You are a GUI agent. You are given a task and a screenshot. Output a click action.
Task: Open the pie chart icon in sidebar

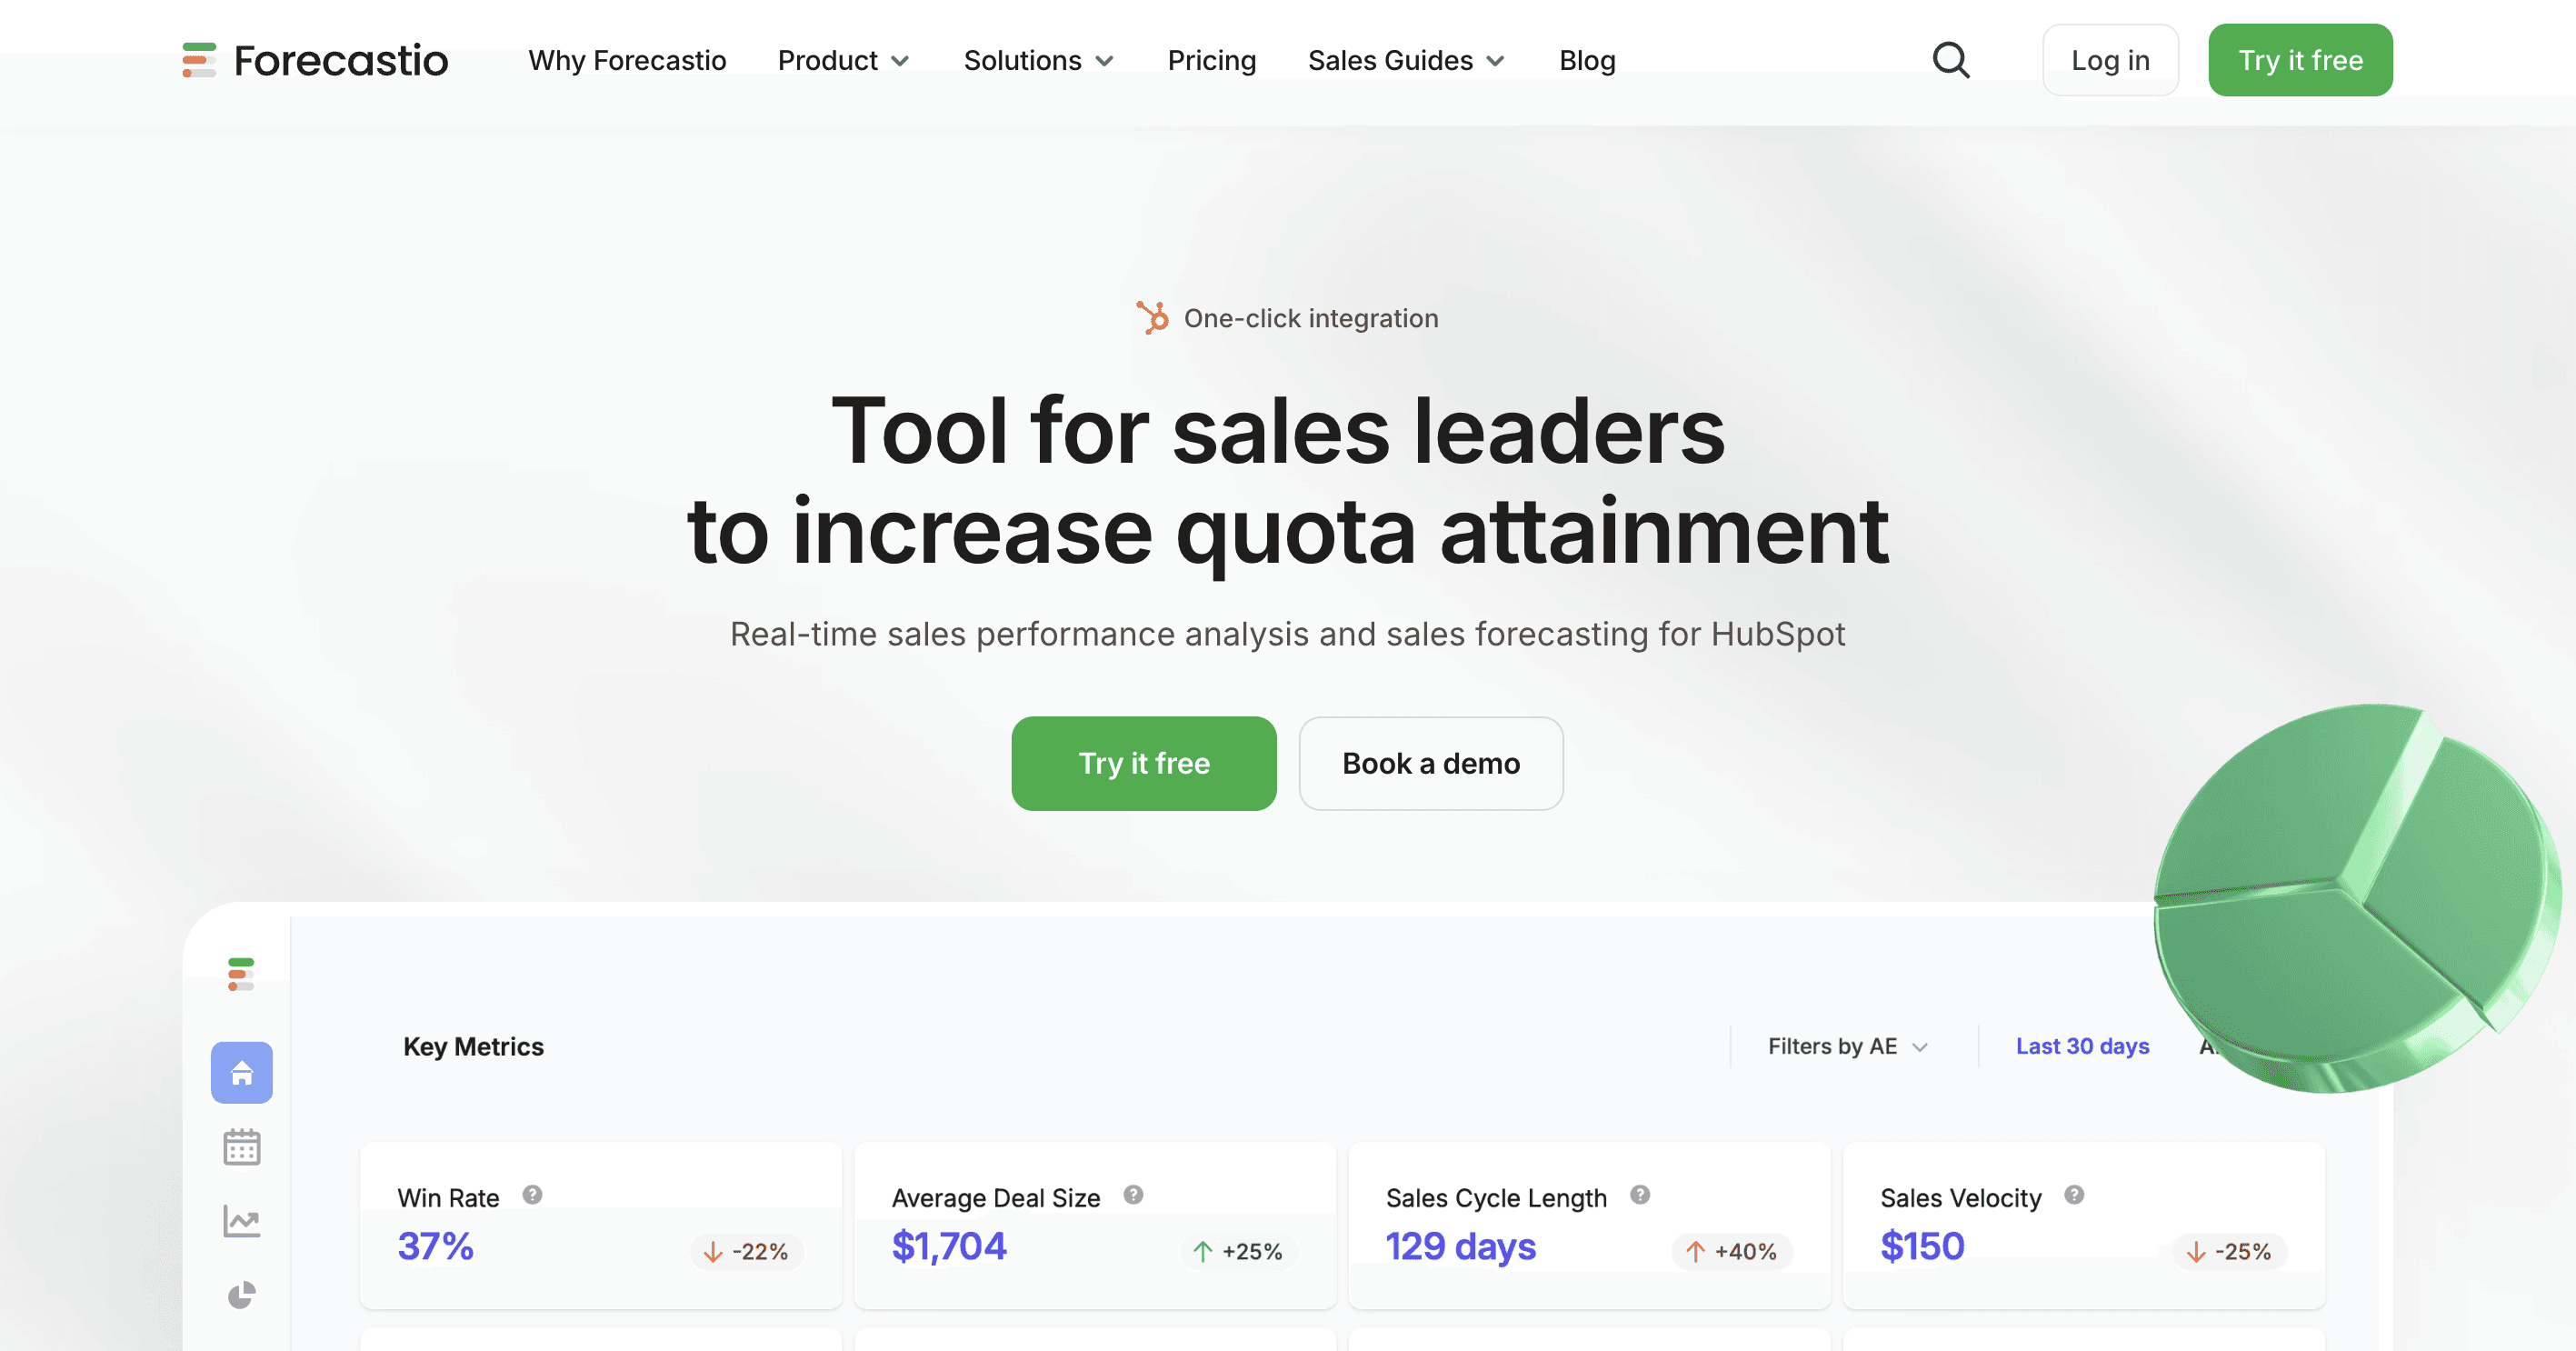242,1295
